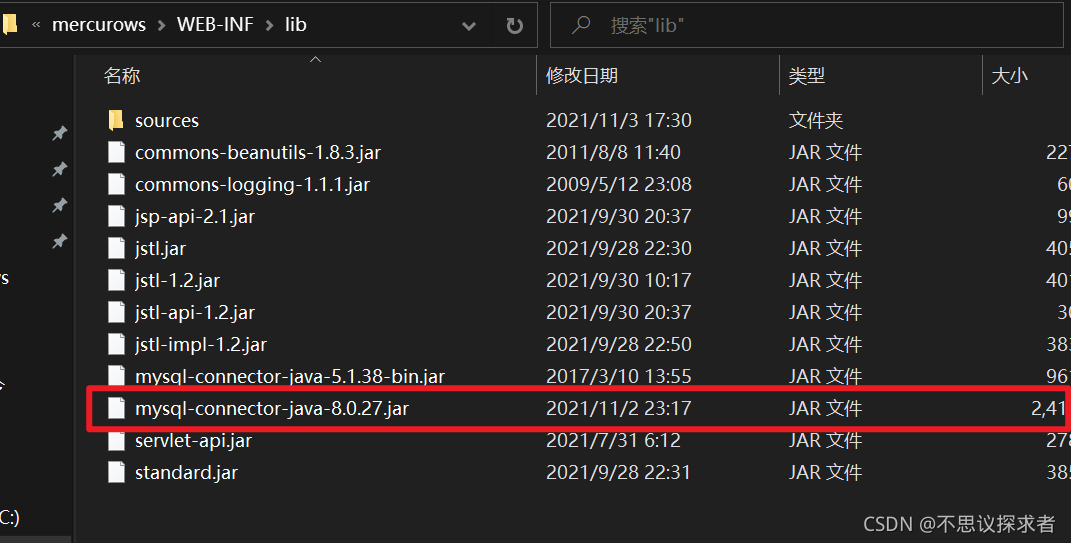Click file icon of jsp-api-2.1.jar
The width and height of the screenshot is (1071, 543).
pos(116,217)
